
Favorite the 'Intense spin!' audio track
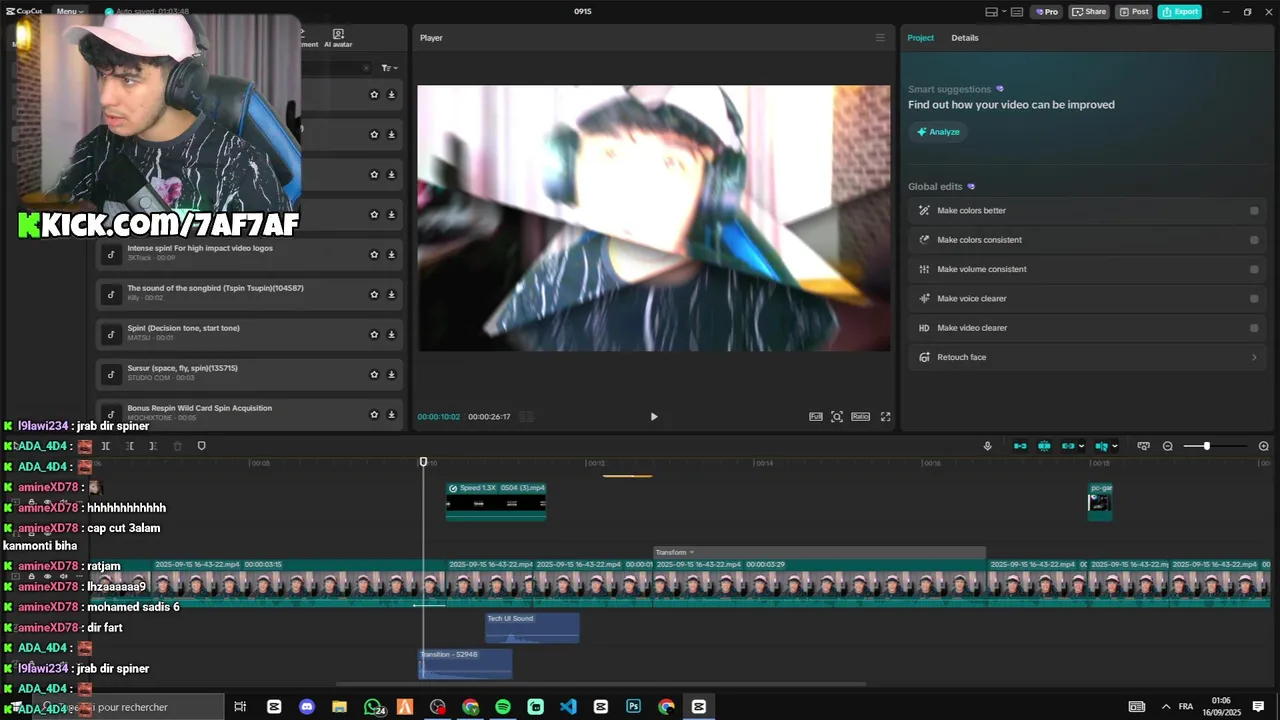pyautogui.click(x=374, y=254)
